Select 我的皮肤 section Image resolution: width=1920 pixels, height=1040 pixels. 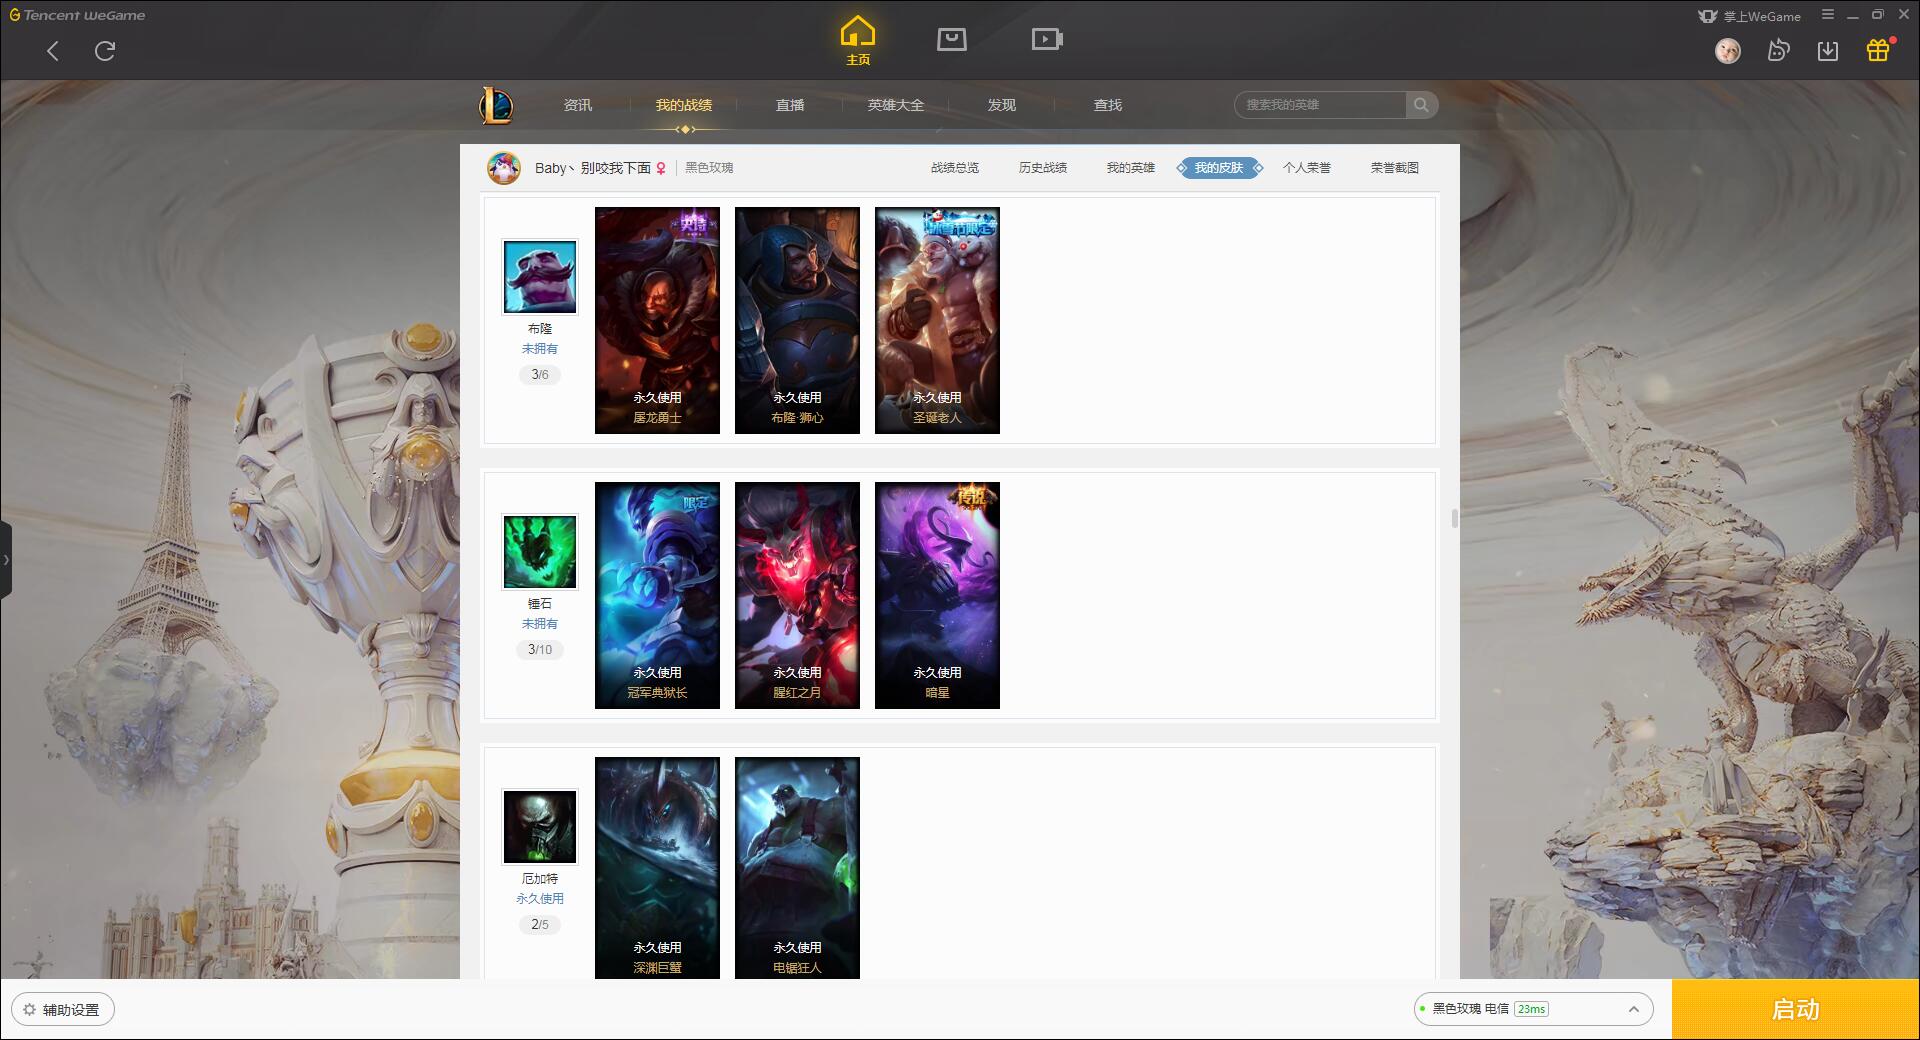point(1219,168)
